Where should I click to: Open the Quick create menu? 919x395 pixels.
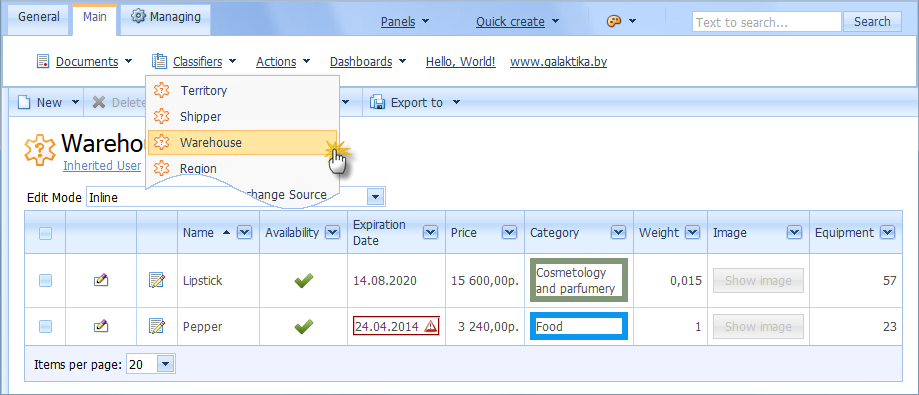[x=518, y=22]
